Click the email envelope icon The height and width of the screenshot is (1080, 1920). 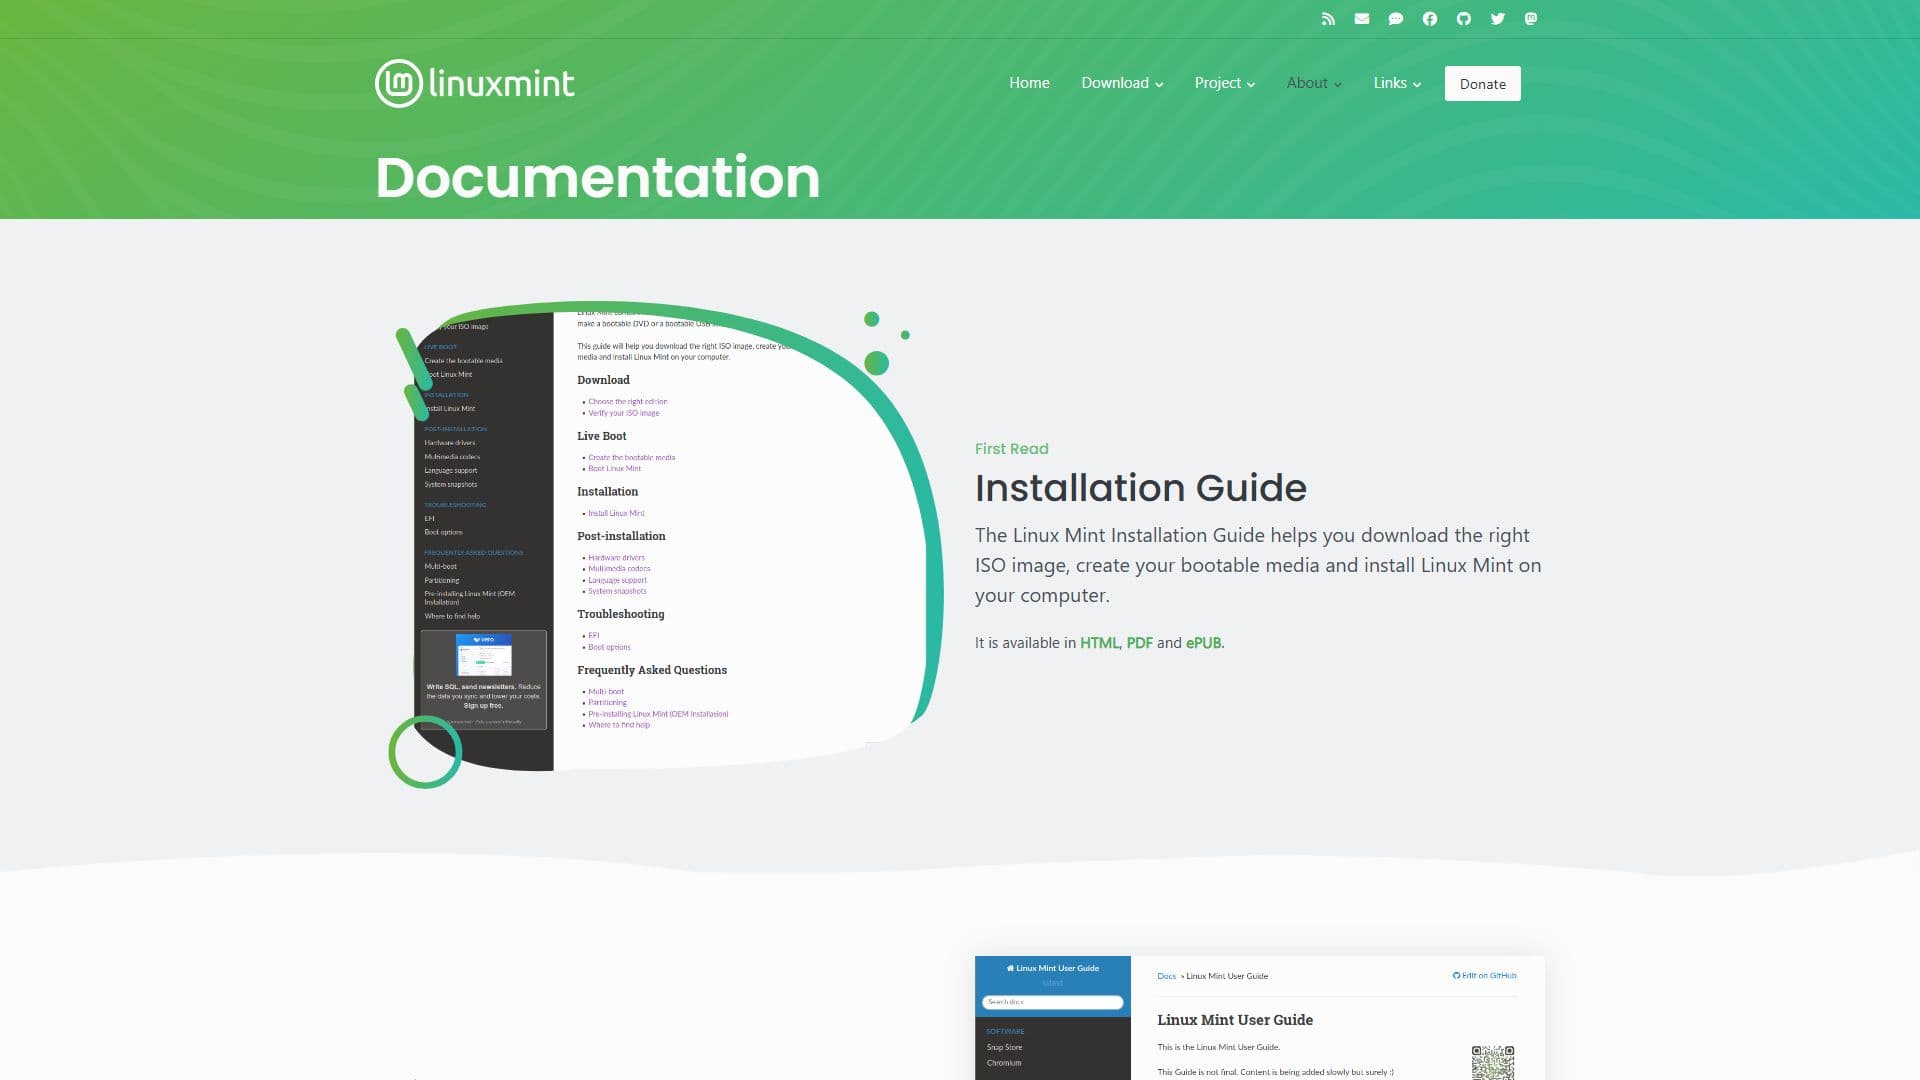(1362, 19)
